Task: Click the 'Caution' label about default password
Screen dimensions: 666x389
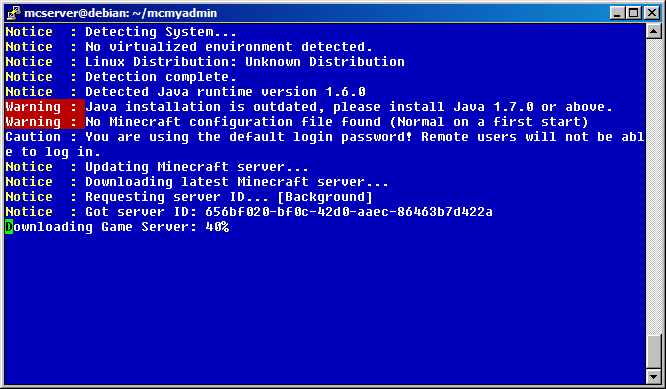Action: coord(33,137)
